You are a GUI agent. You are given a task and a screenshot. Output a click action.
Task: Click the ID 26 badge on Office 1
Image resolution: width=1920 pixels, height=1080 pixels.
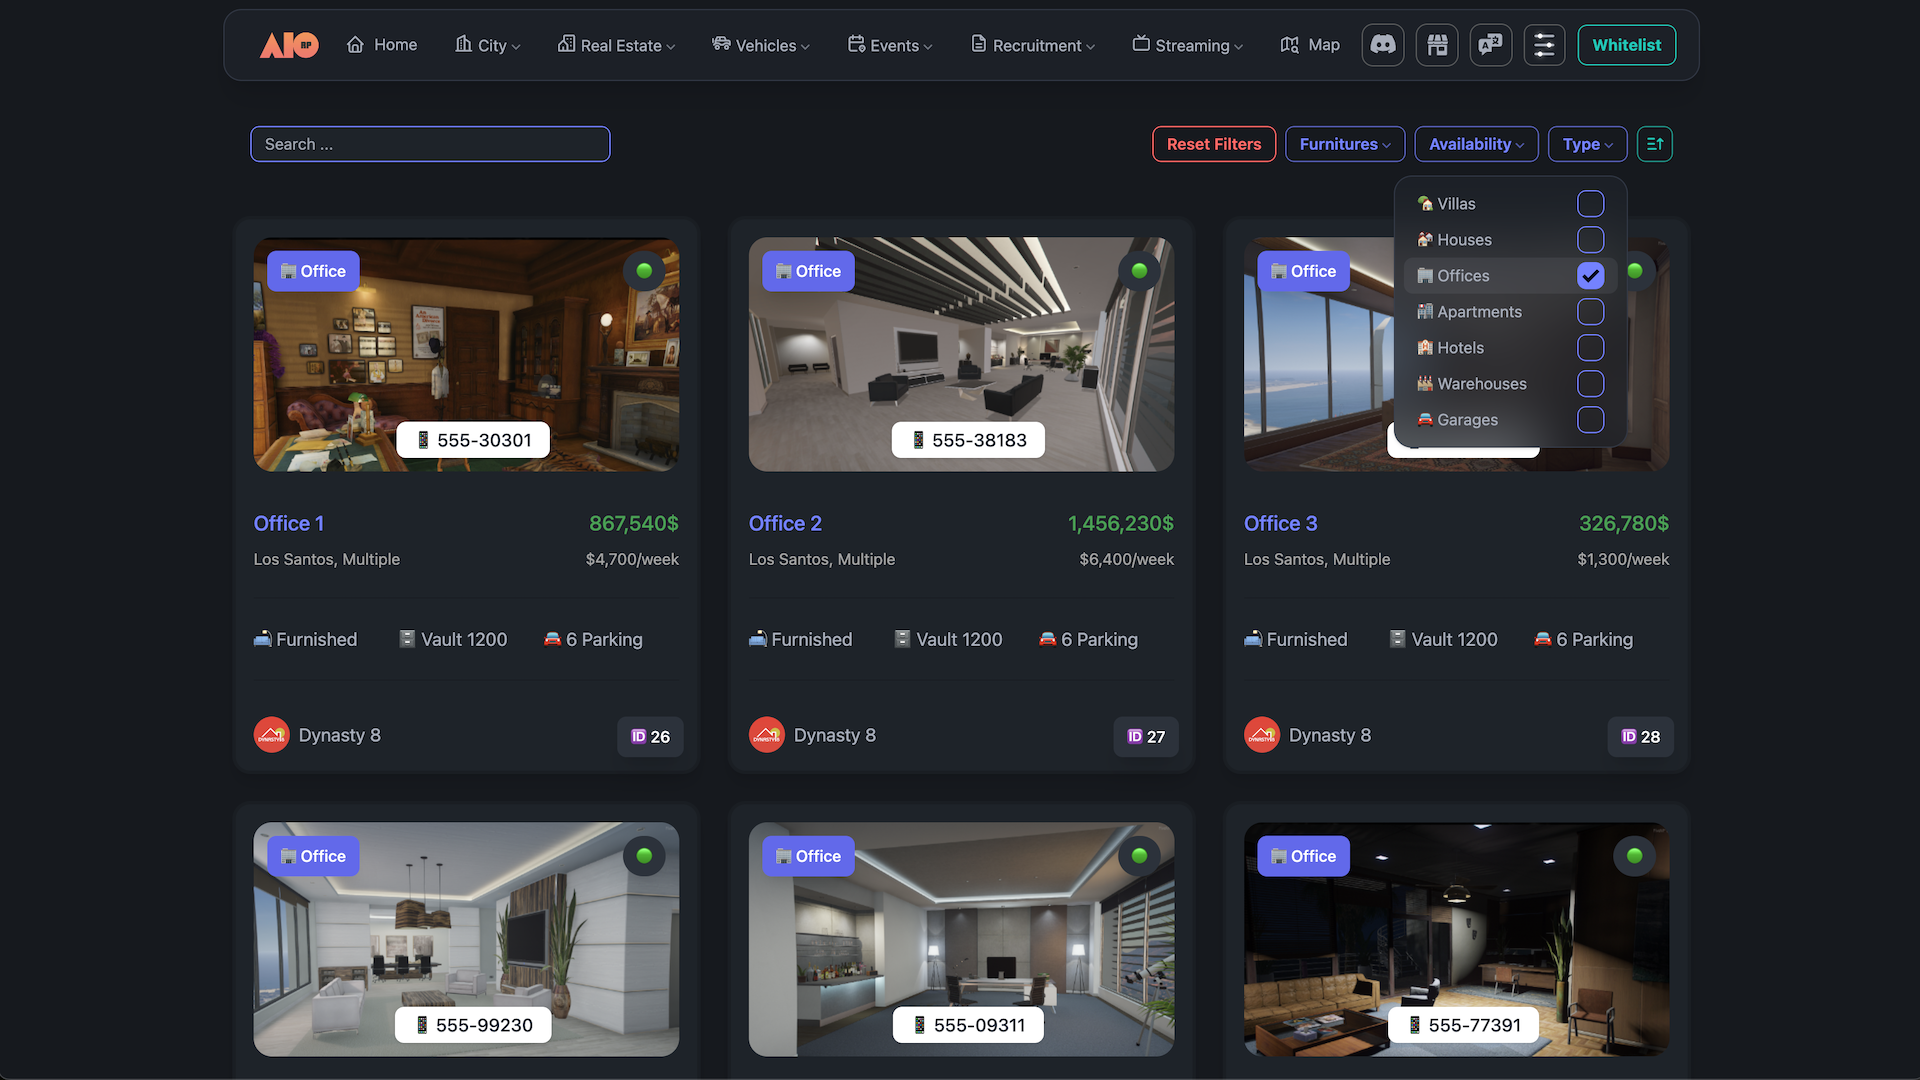coord(650,737)
